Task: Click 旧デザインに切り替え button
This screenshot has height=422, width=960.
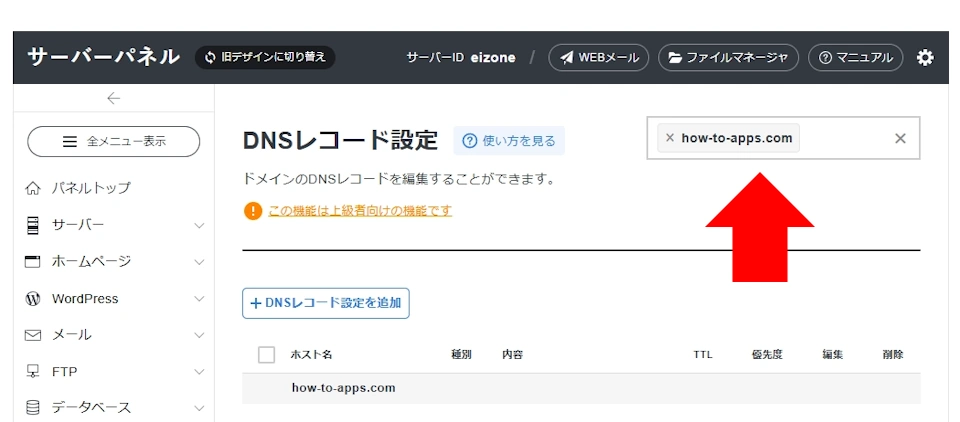Action: tap(265, 58)
